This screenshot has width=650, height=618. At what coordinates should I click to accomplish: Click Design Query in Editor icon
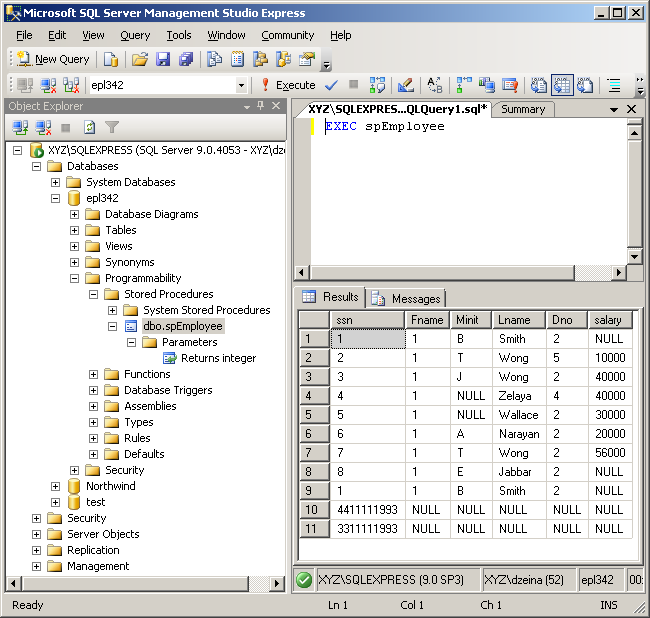pos(405,85)
